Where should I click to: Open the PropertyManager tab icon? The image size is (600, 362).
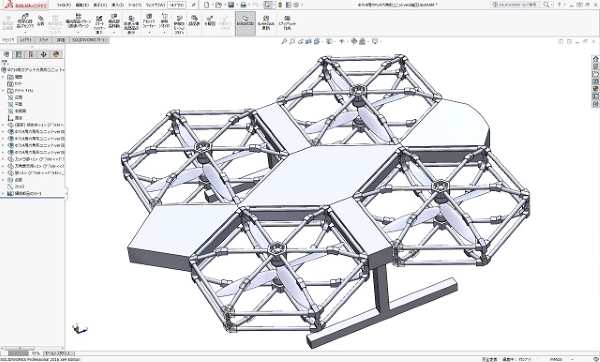click(x=18, y=54)
